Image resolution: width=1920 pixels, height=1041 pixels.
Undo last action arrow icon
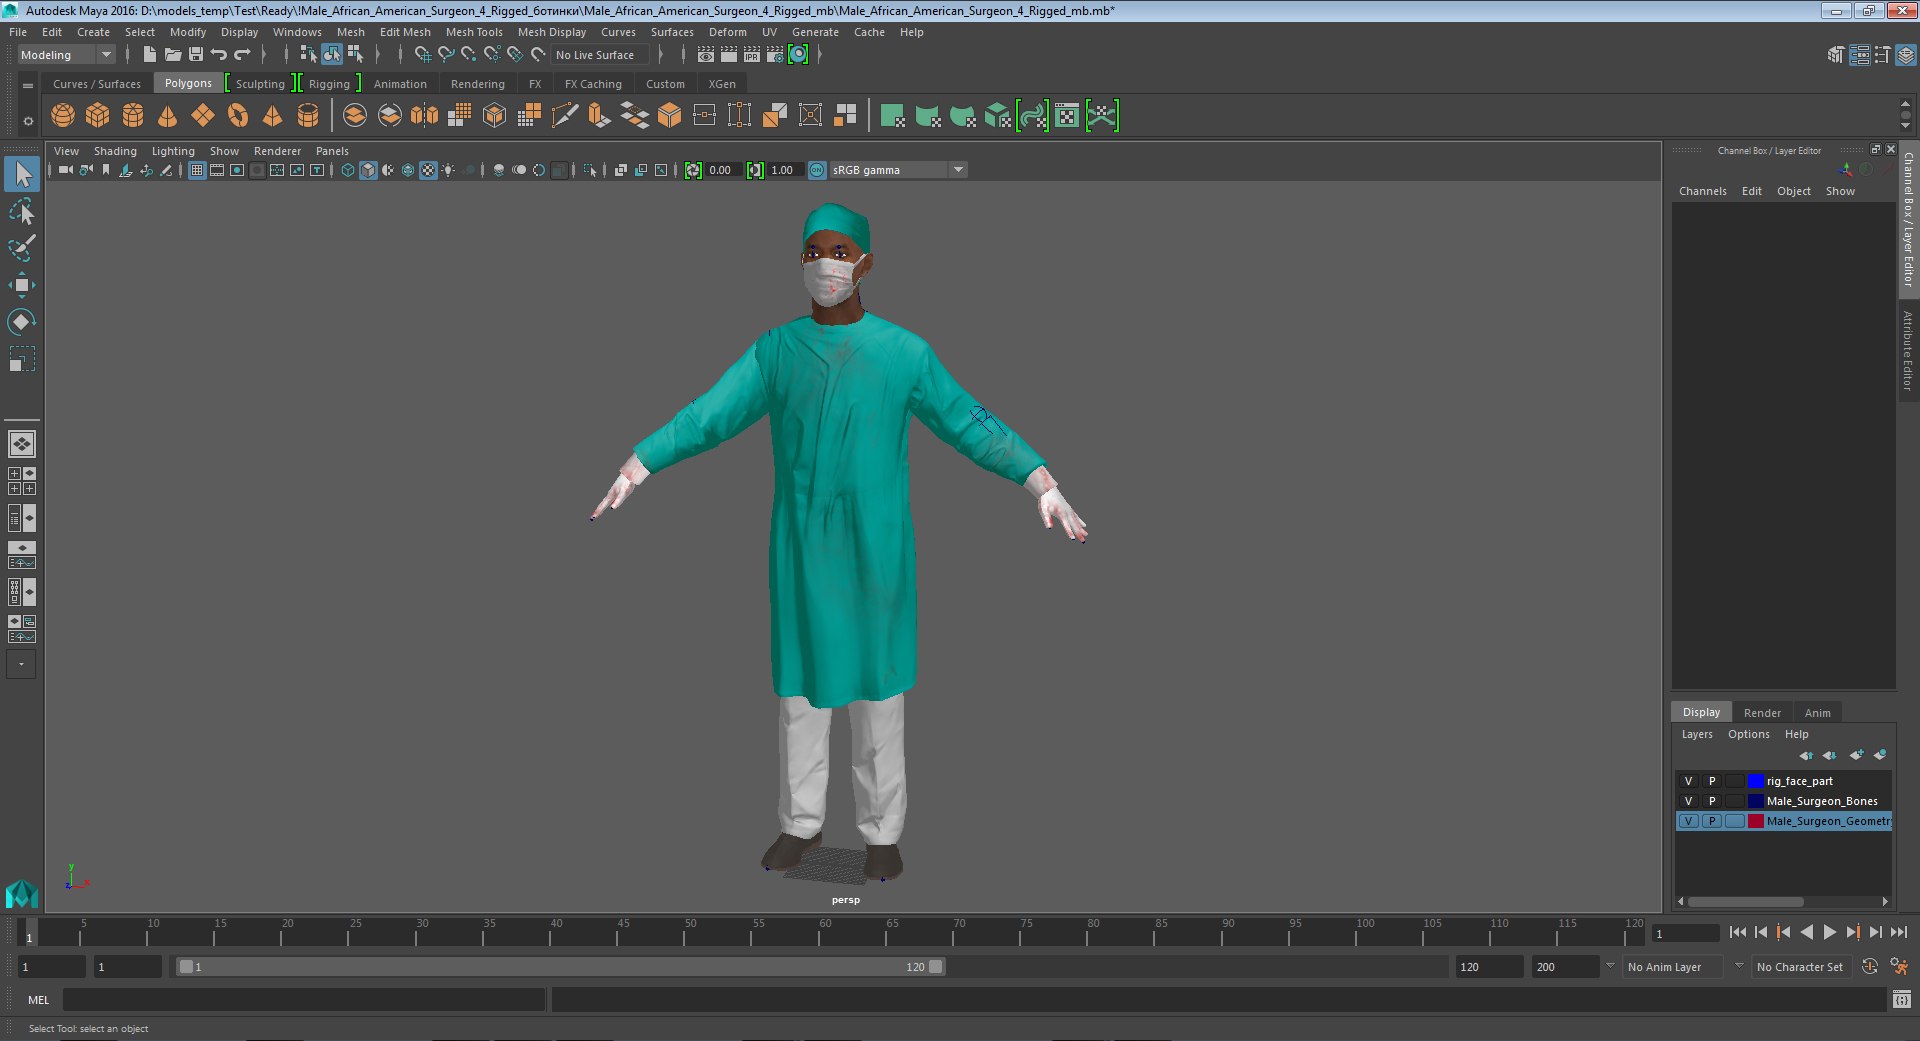[219, 55]
